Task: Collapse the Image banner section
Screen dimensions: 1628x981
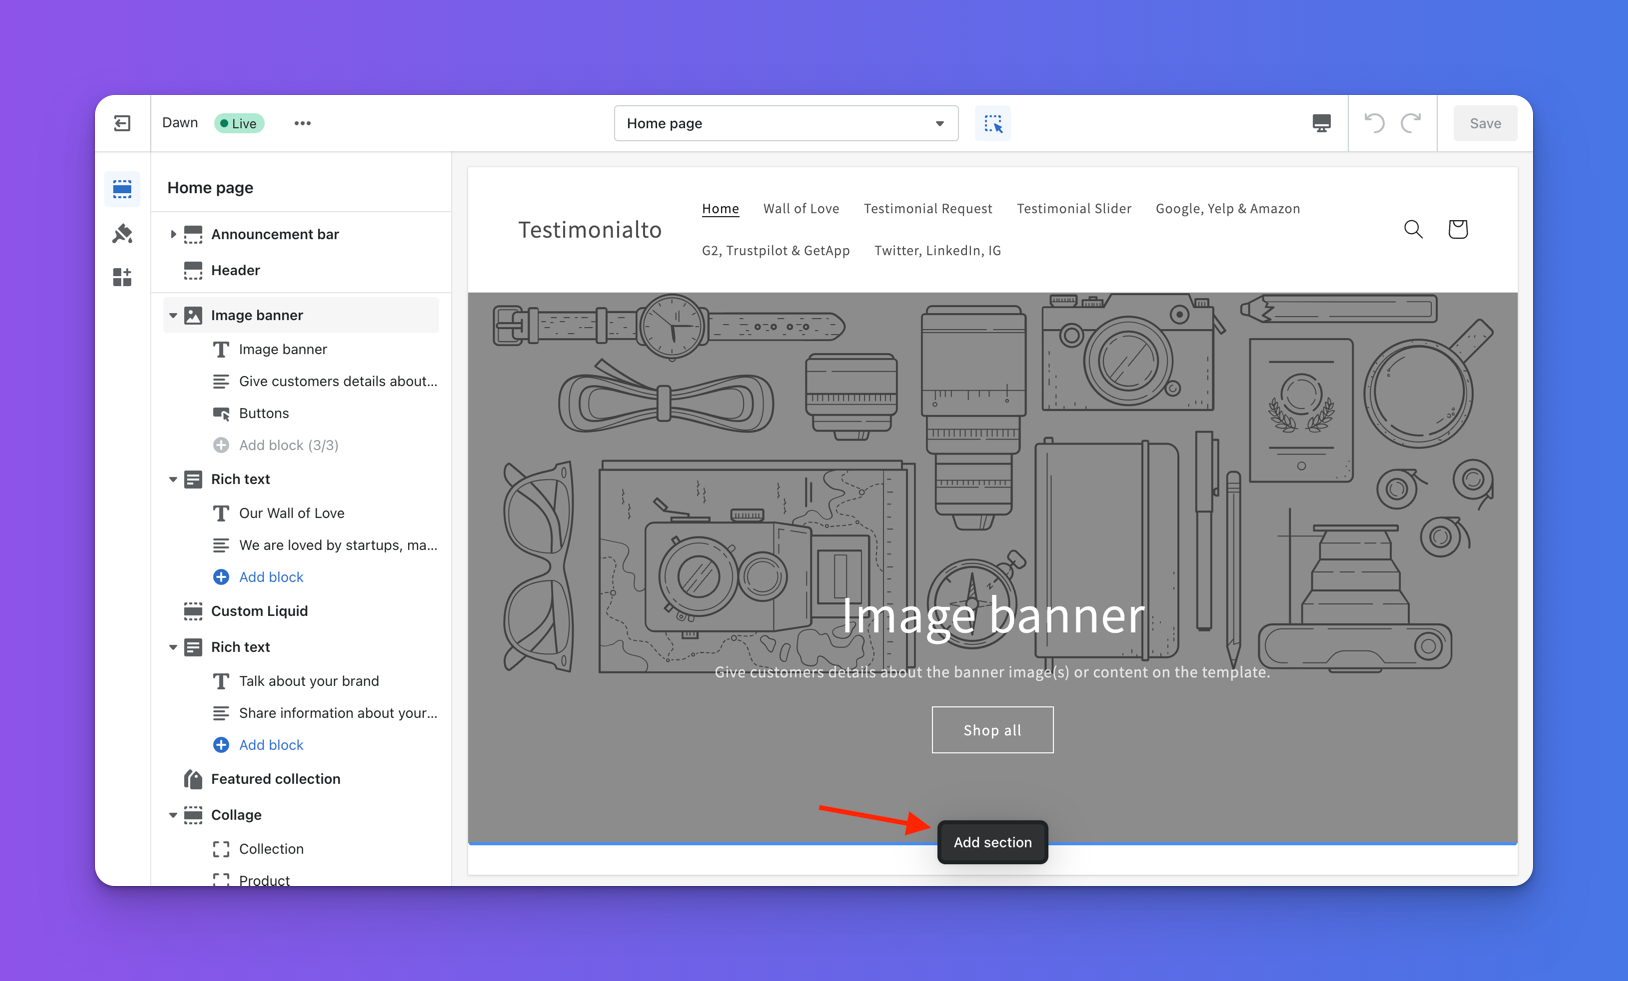Action: [x=173, y=315]
